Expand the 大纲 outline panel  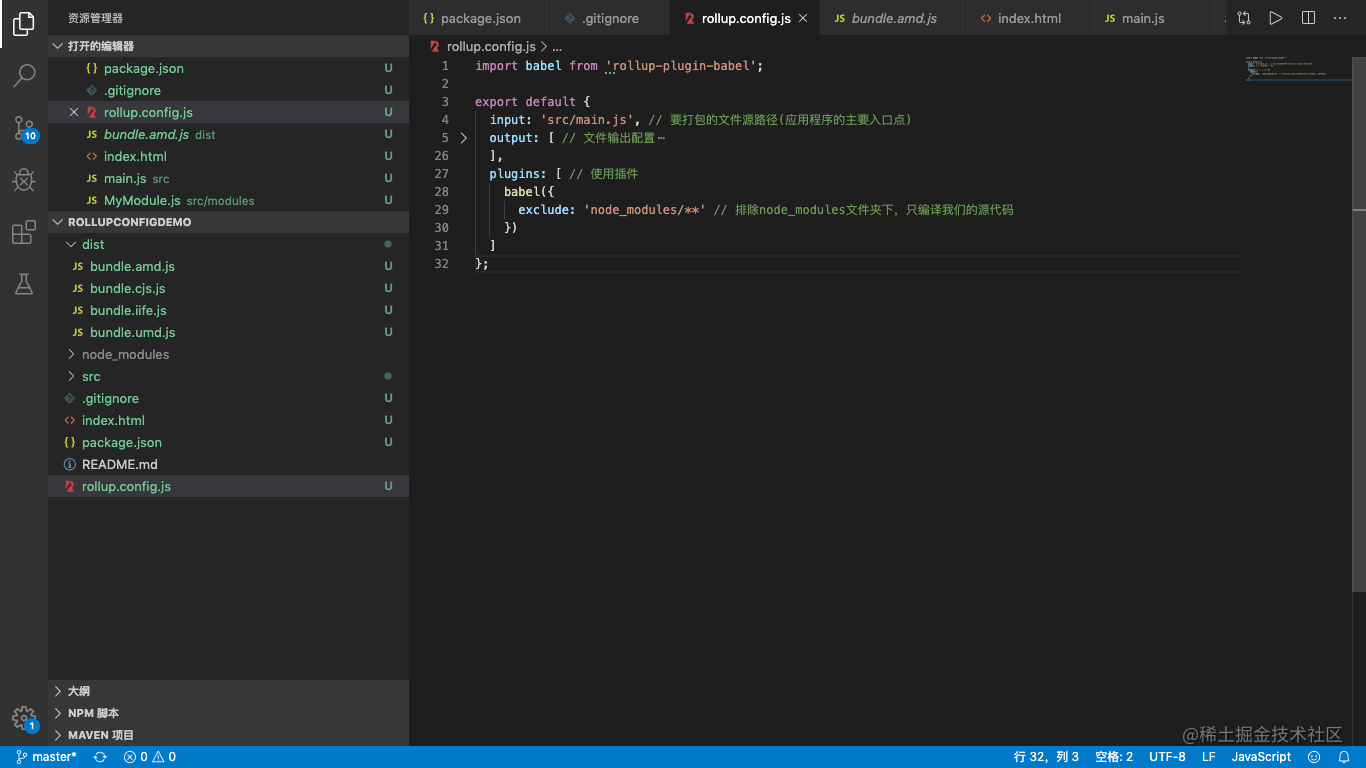(228, 691)
